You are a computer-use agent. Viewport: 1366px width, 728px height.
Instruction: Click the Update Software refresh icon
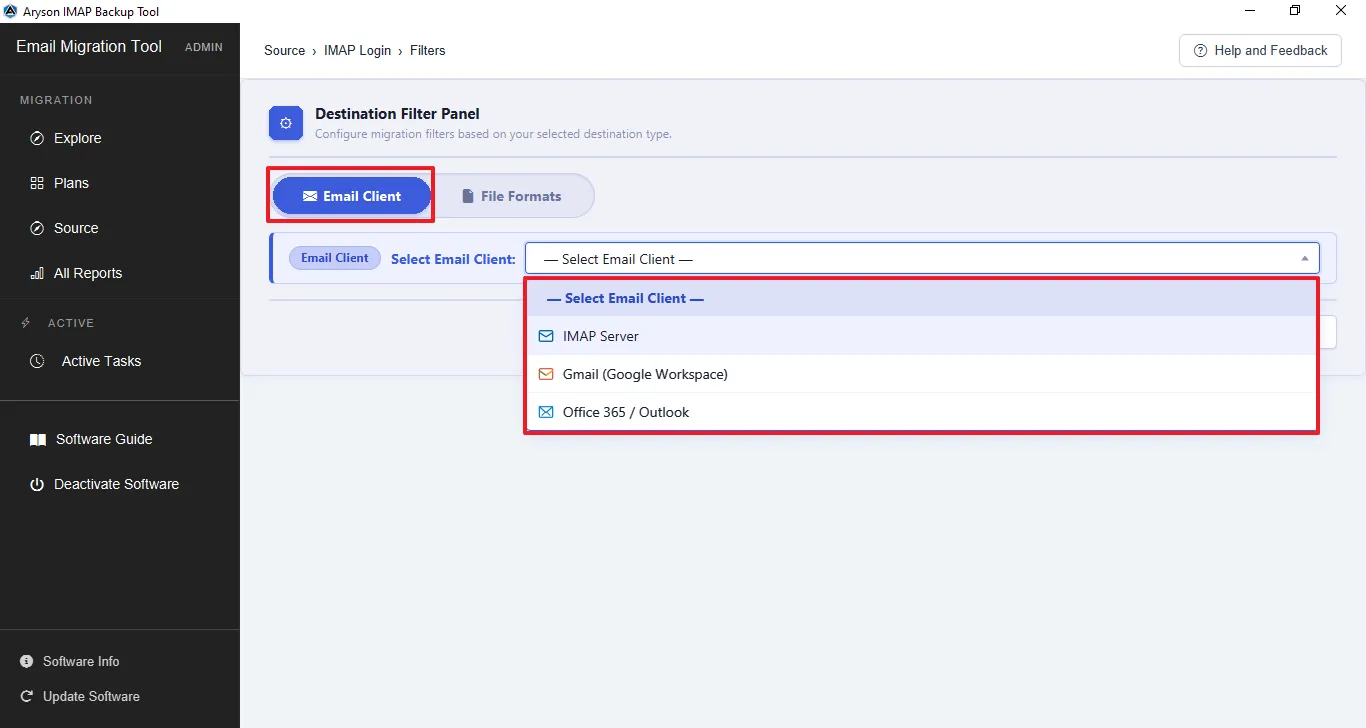[x=27, y=696]
